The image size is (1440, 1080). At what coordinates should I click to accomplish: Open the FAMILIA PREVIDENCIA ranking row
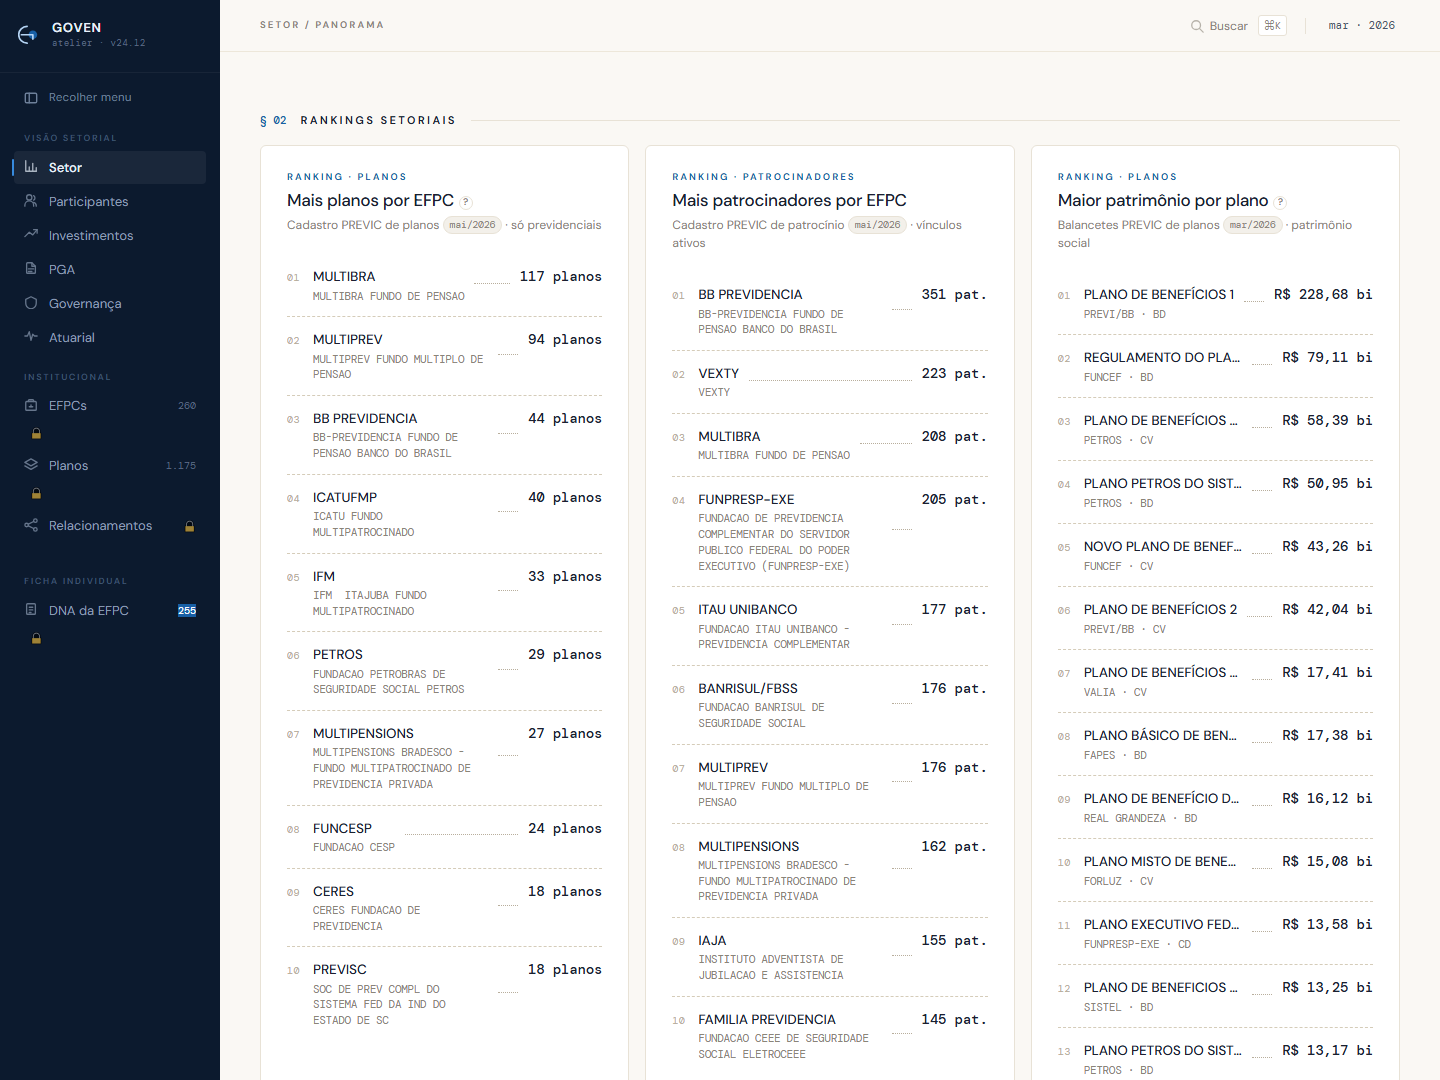click(830, 1036)
